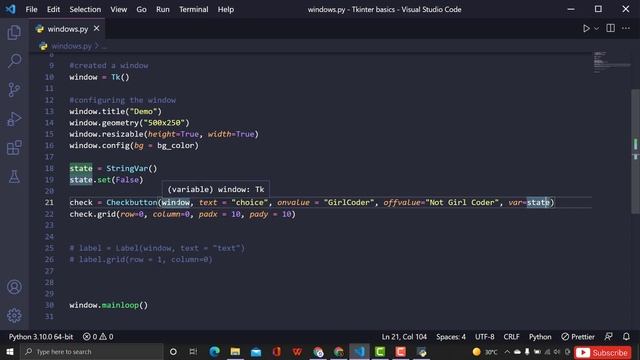Click the mainloop text on line 30
Image resolution: width=640 pixels, height=360 pixels.
120,305
